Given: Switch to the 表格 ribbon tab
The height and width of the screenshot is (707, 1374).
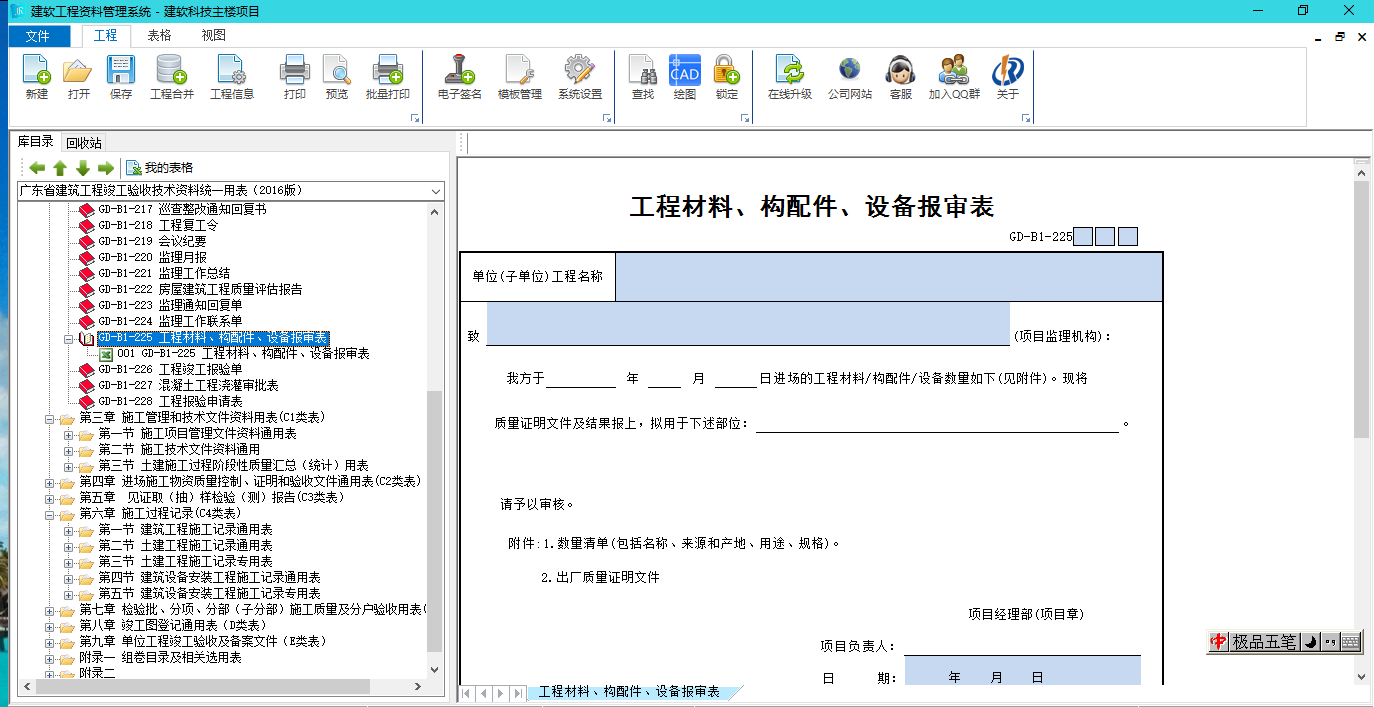Looking at the screenshot, I should click(159, 36).
